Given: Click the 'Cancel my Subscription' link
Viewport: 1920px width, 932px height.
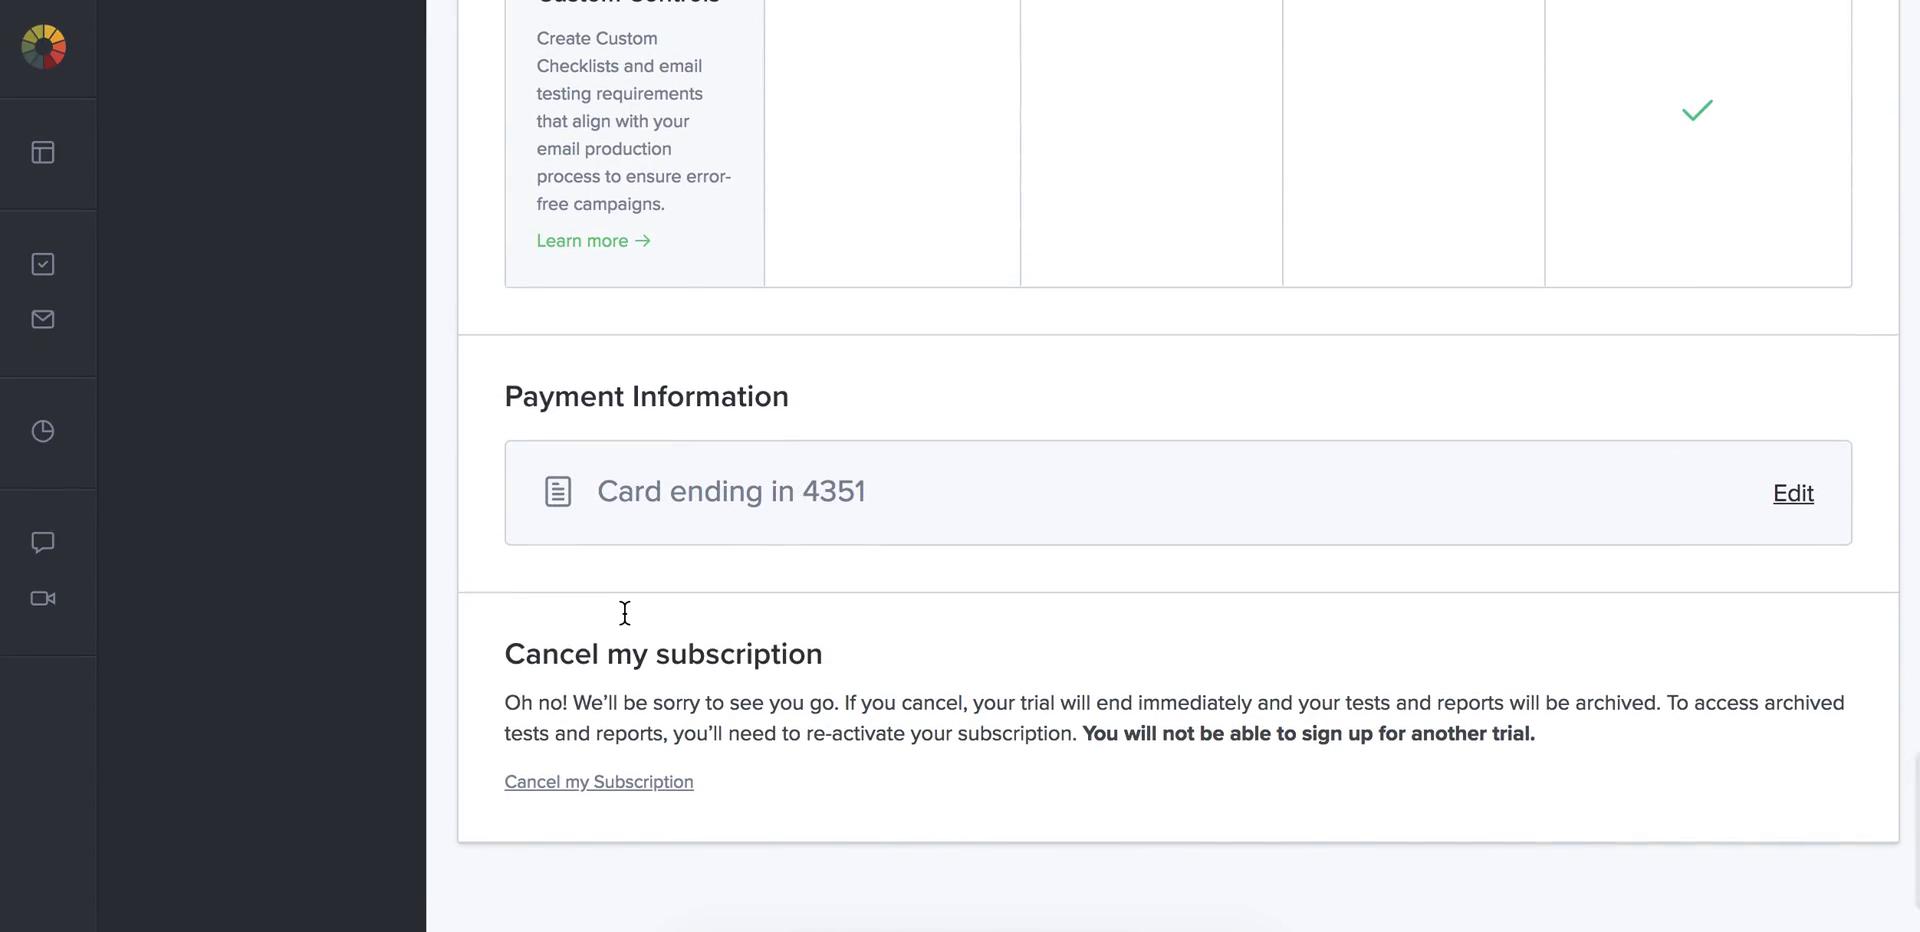Looking at the screenshot, I should pos(598,781).
